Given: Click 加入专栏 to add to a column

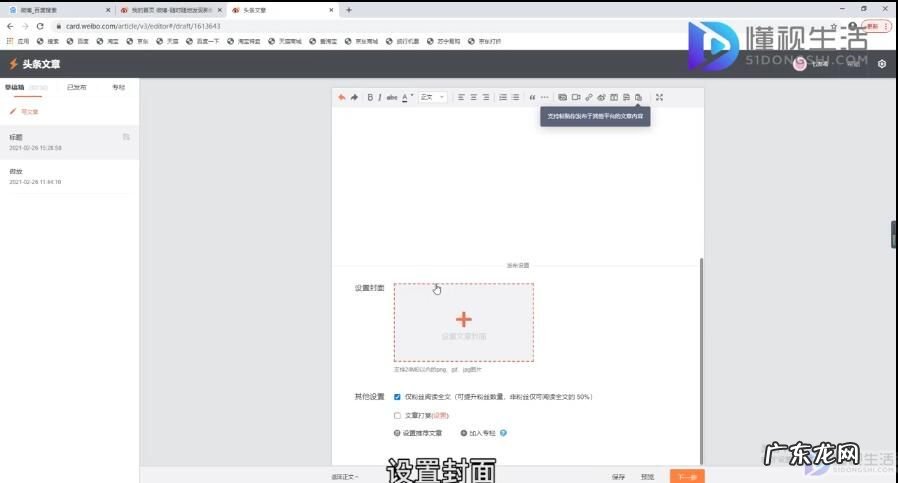Looking at the screenshot, I should tap(478, 433).
